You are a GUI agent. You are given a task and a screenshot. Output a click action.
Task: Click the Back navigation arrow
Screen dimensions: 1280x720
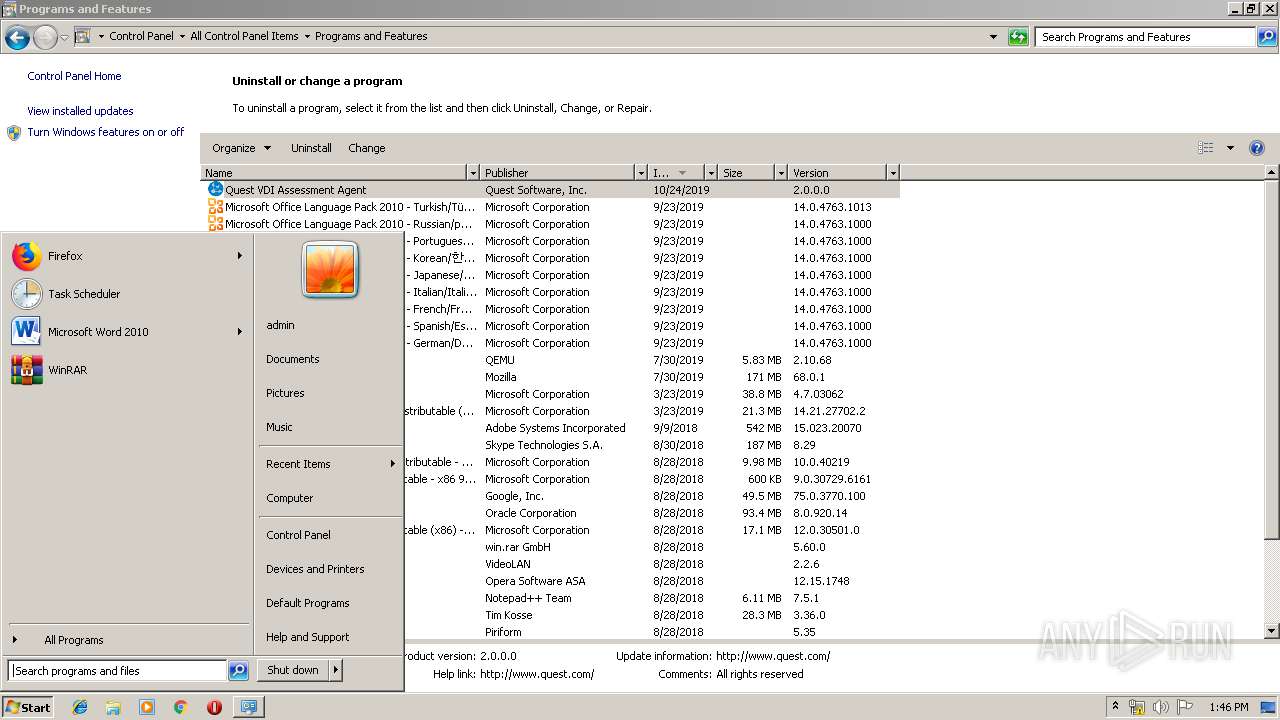pyautogui.click(x=17, y=38)
